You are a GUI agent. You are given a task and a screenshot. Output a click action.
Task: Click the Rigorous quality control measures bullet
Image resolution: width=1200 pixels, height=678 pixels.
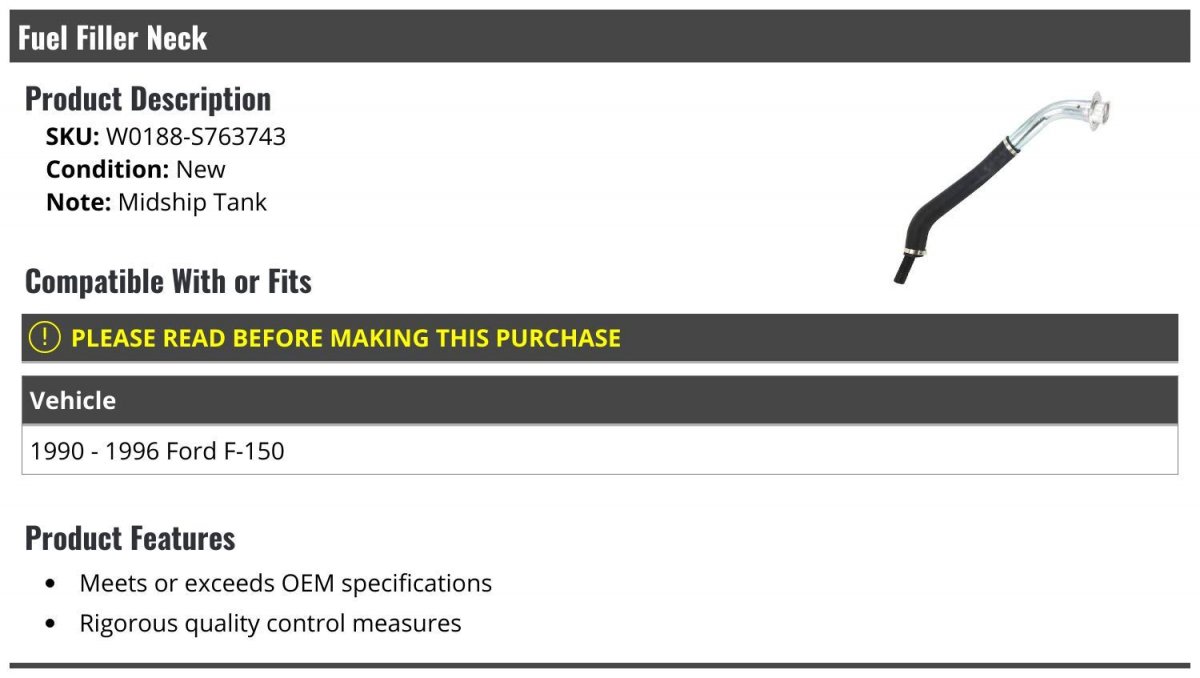pyautogui.click(x=270, y=624)
